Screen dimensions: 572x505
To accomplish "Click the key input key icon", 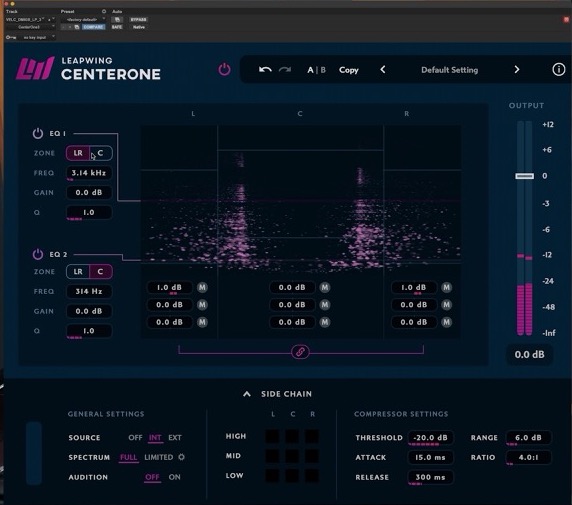I will 11,37.
